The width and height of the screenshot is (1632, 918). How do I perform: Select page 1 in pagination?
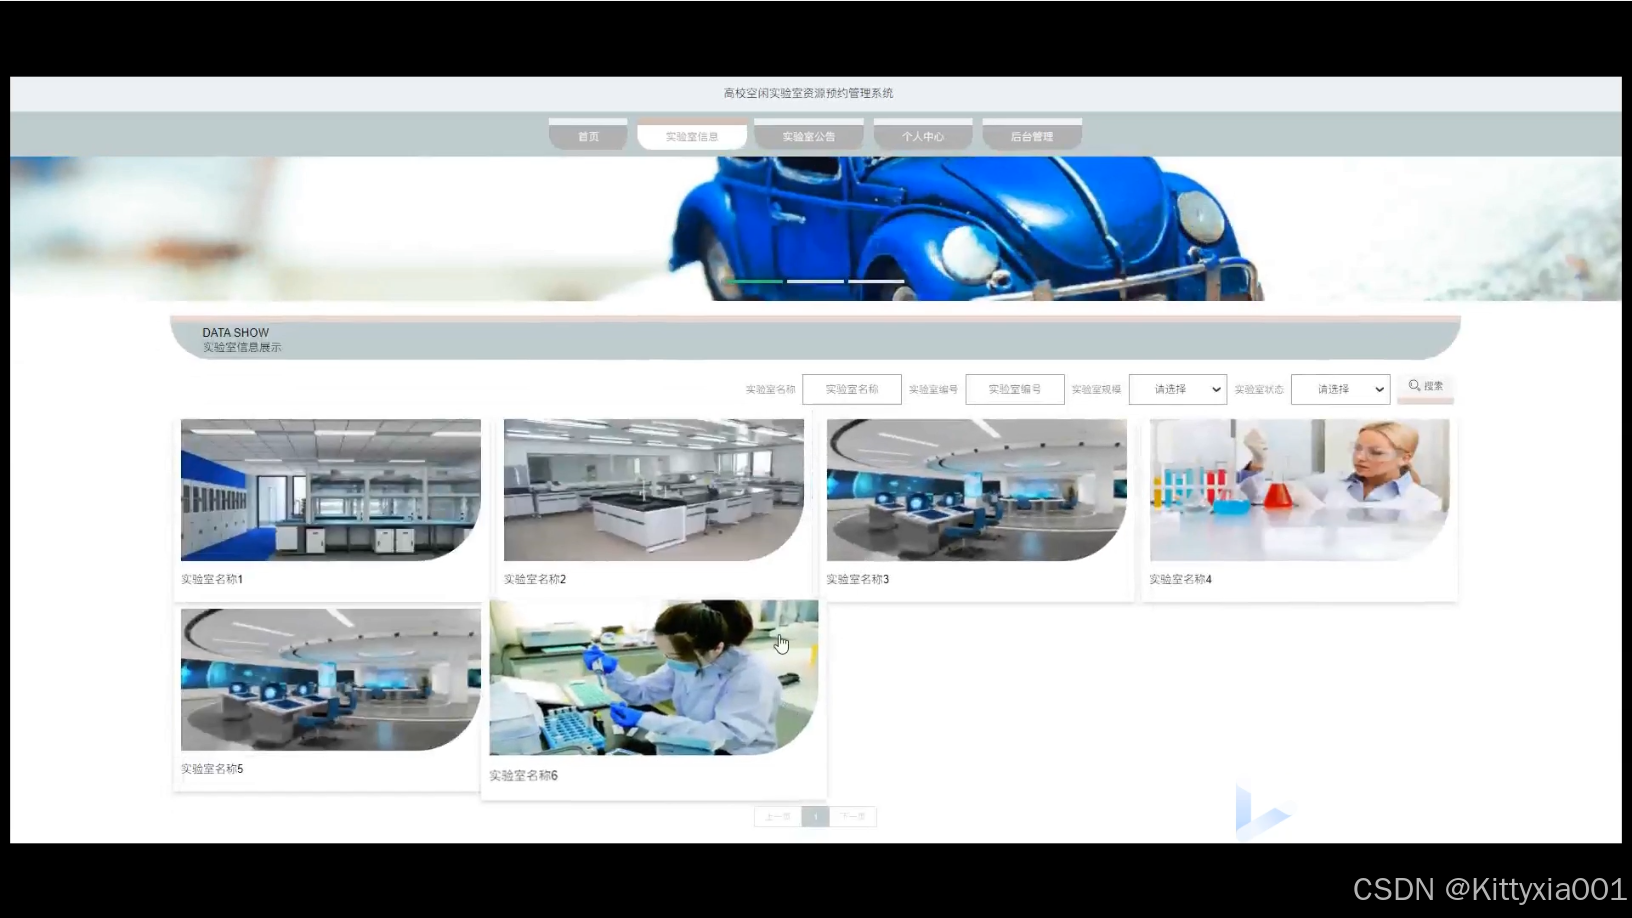tap(815, 817)
